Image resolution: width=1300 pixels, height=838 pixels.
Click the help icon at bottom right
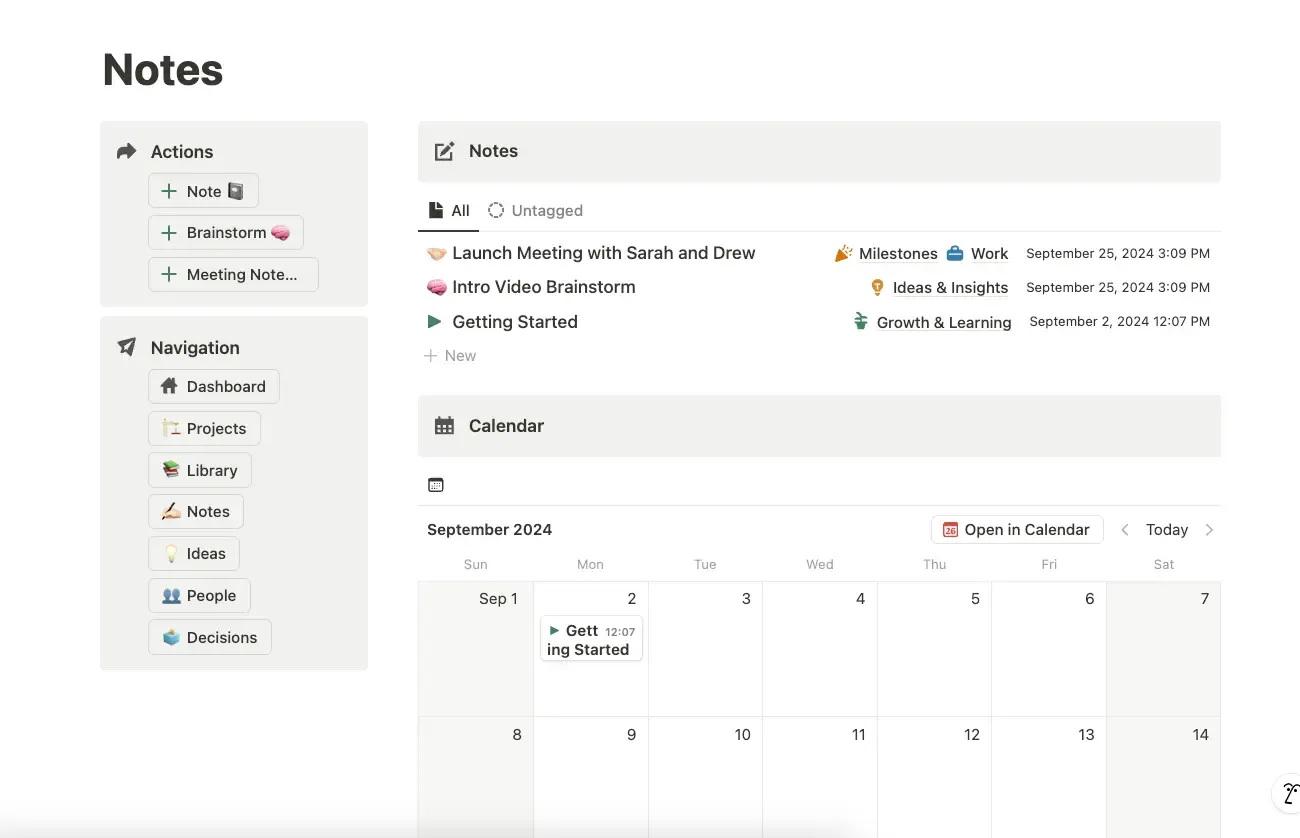1289,795
